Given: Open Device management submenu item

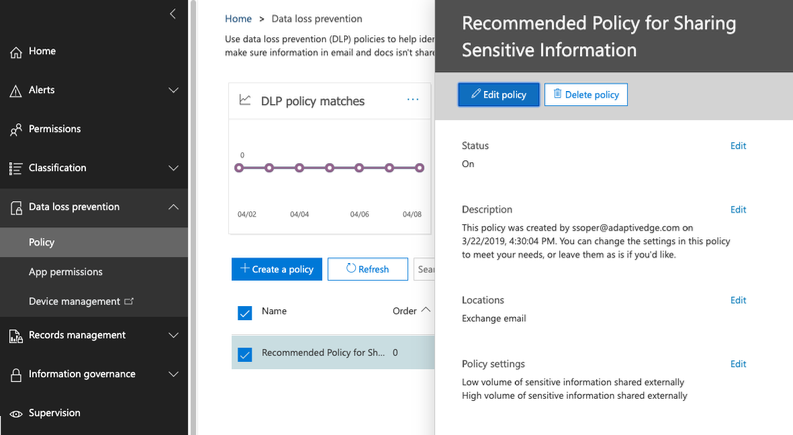Looking at the screenshot, I should point(94,301).
